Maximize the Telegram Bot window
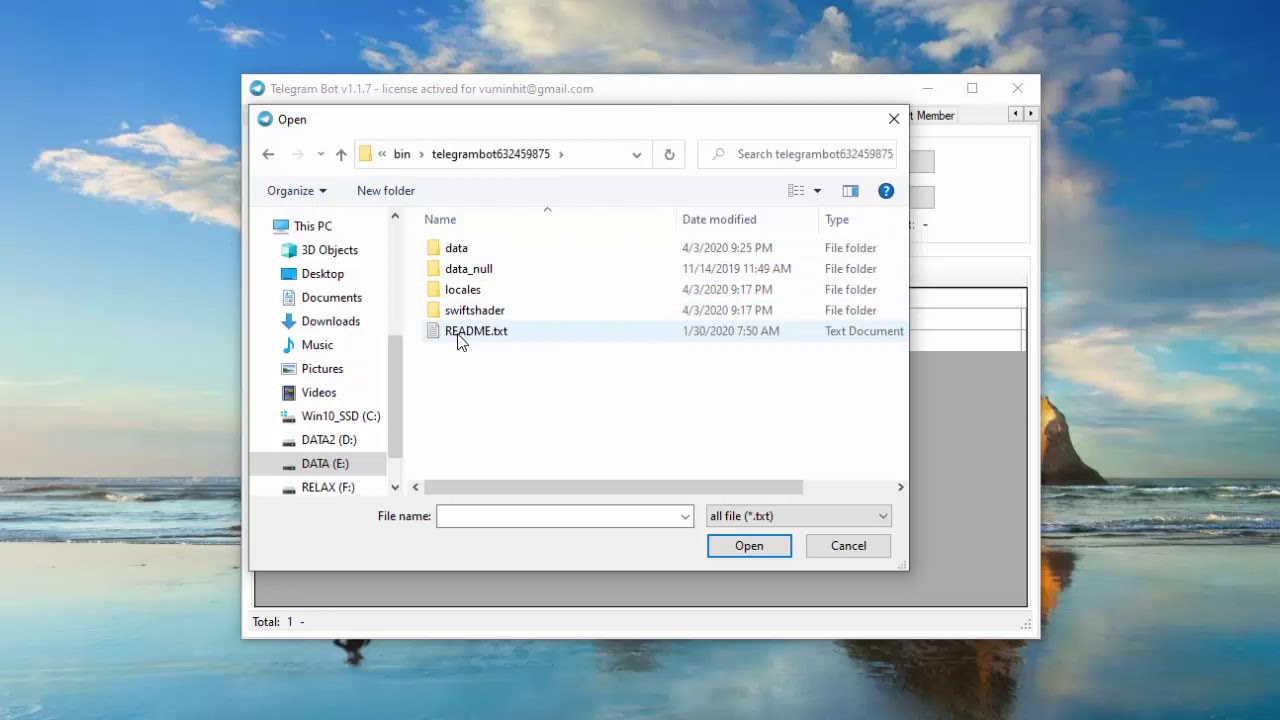 (x=972, y=88)
